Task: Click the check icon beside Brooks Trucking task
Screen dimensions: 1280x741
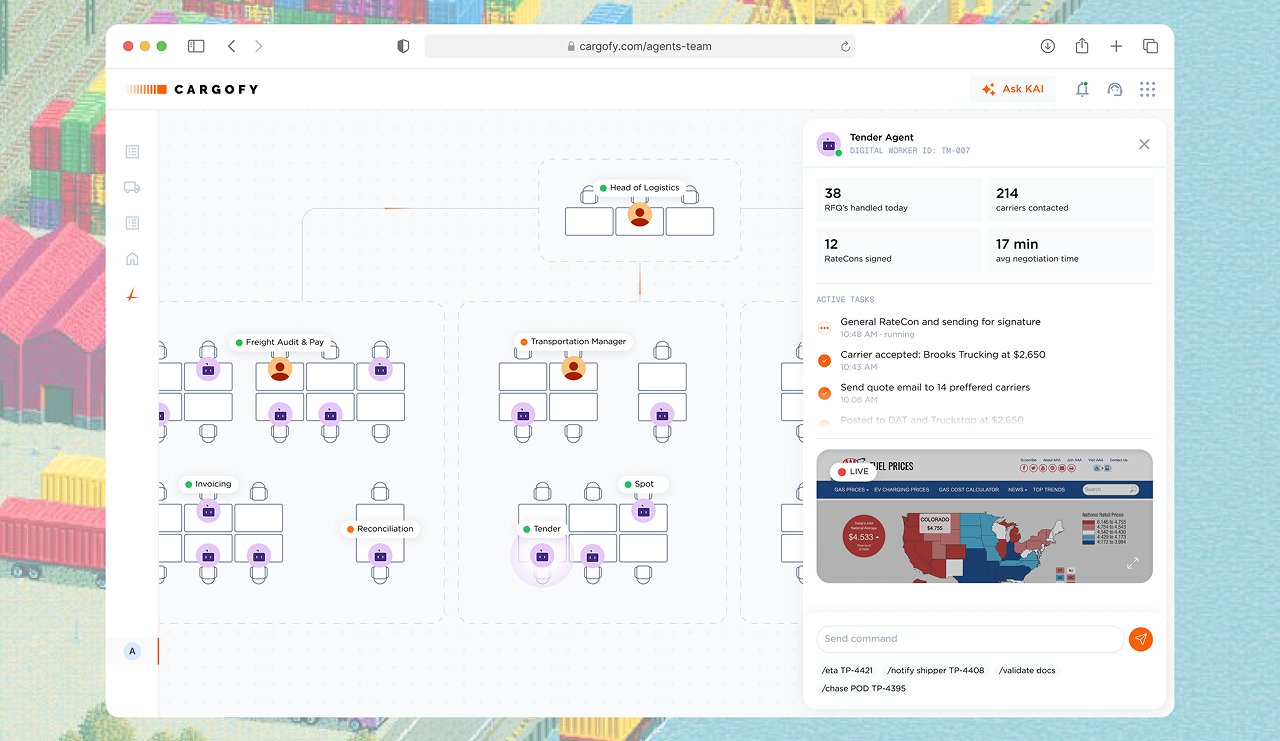Action: (825, 361)
